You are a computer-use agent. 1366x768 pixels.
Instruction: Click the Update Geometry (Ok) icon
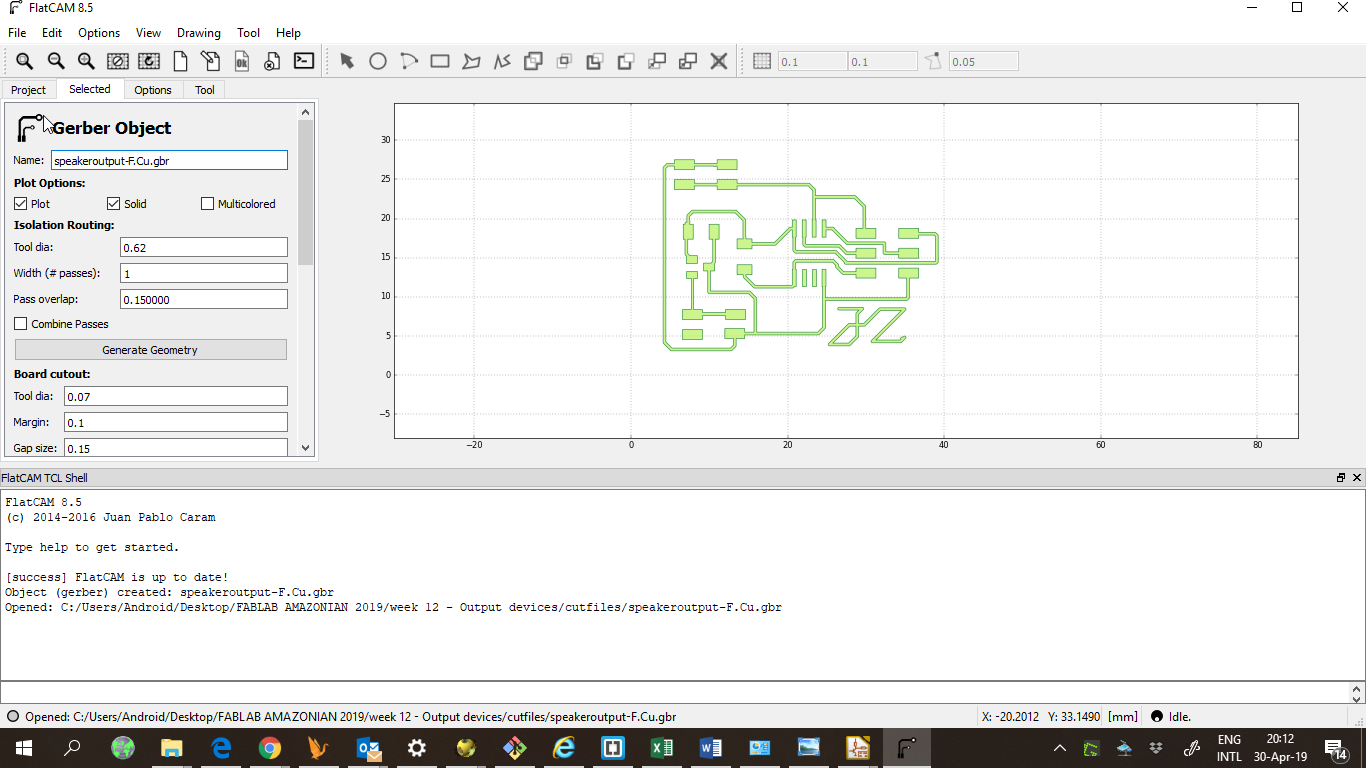point(242,61)
